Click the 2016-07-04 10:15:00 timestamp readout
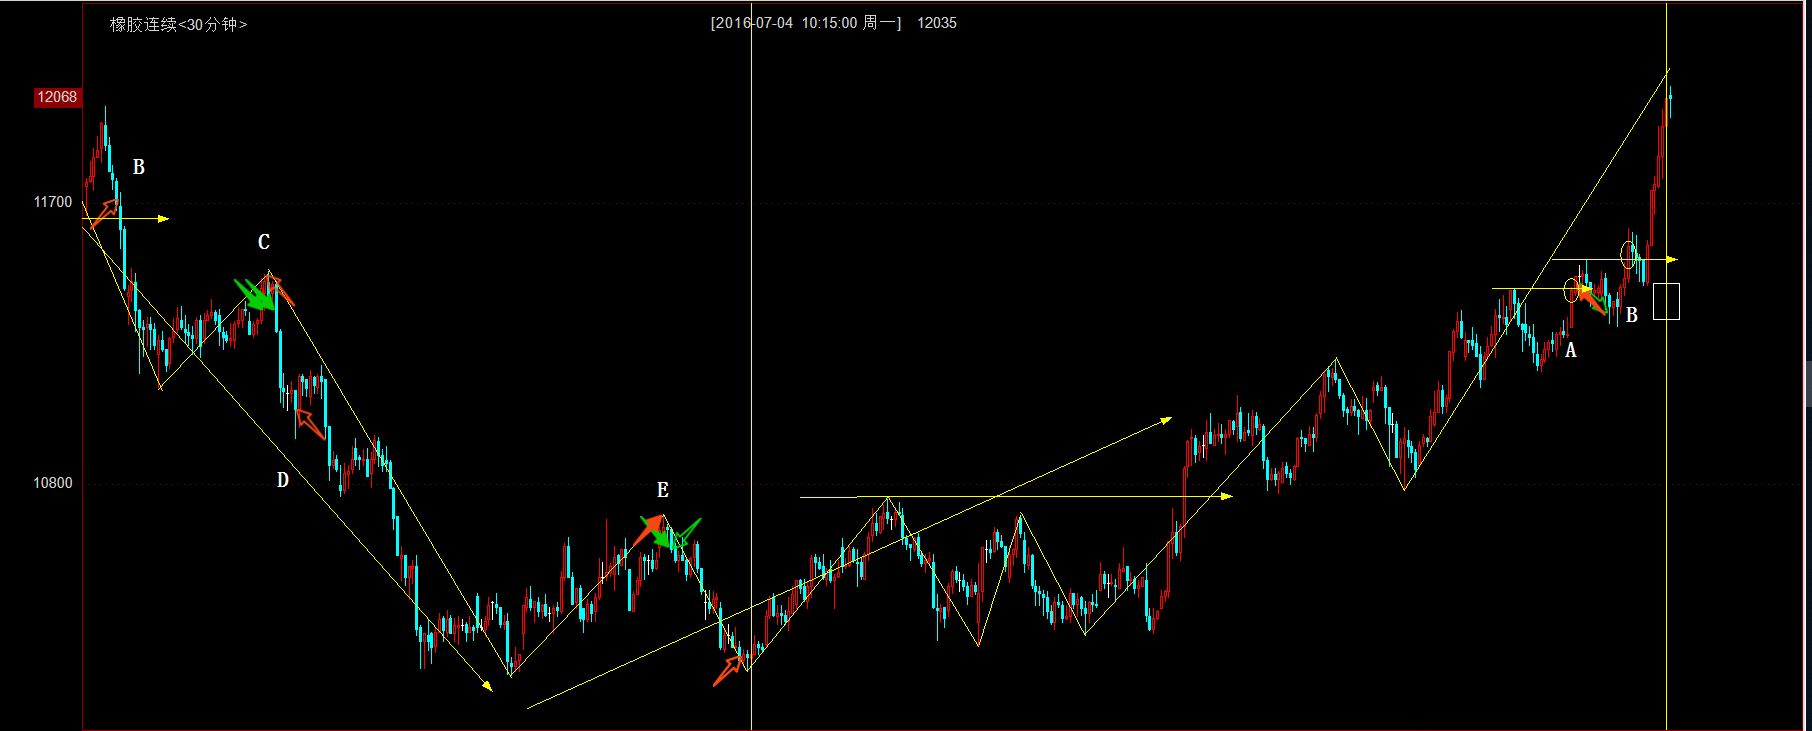The image size is (1812, 731). [806, 23]
